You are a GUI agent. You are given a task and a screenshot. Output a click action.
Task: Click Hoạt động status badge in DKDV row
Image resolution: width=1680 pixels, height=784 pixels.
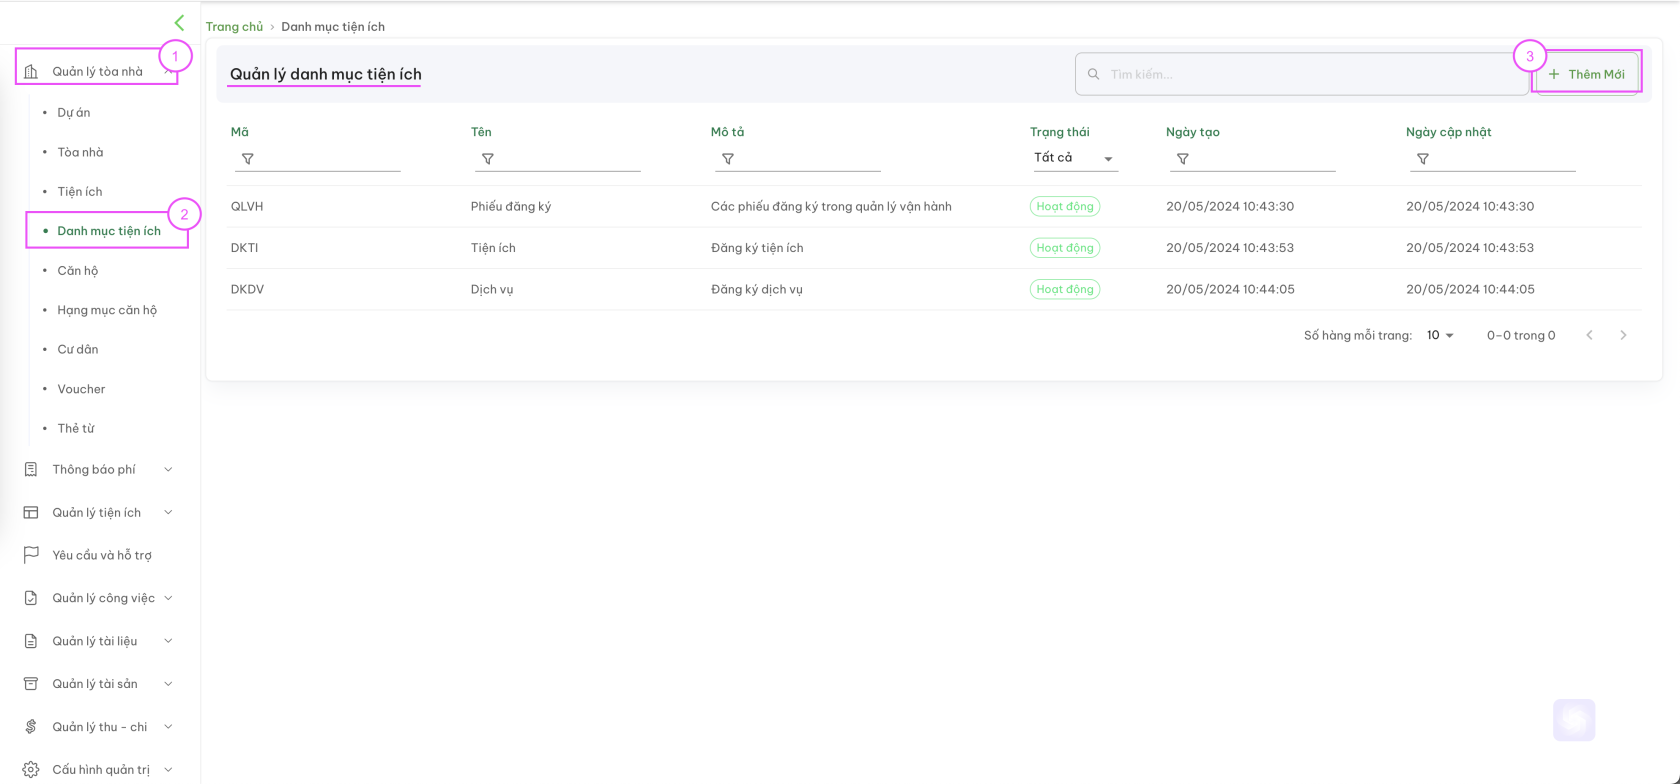tap(1065, 289)
